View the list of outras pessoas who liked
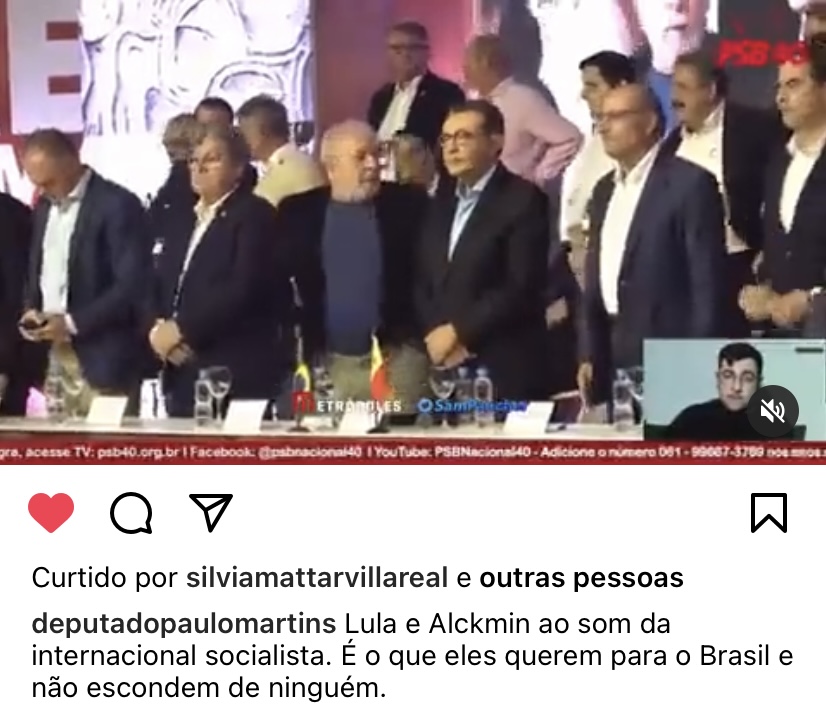The height and width of the screenshot is (712, 826). tap(581, 578)
